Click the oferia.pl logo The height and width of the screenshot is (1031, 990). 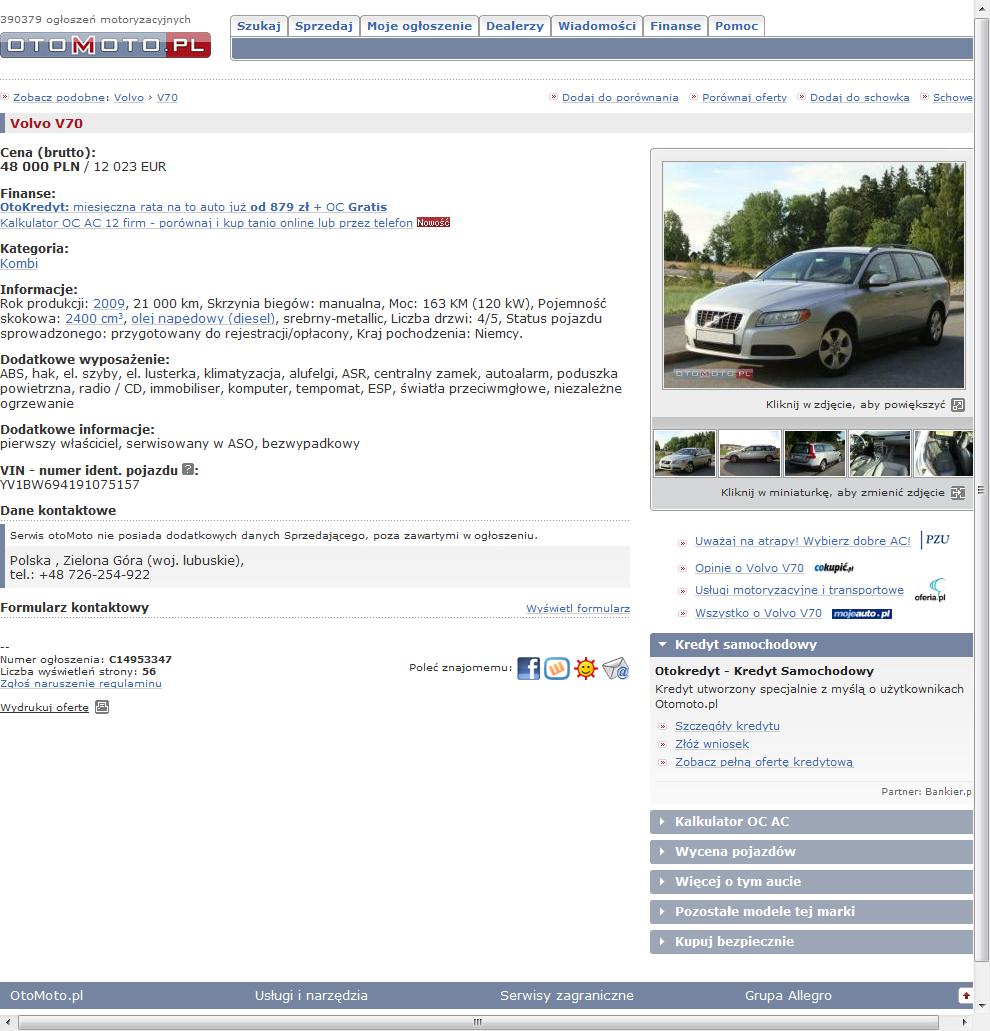pyautogui.click(x=930, y=590)
